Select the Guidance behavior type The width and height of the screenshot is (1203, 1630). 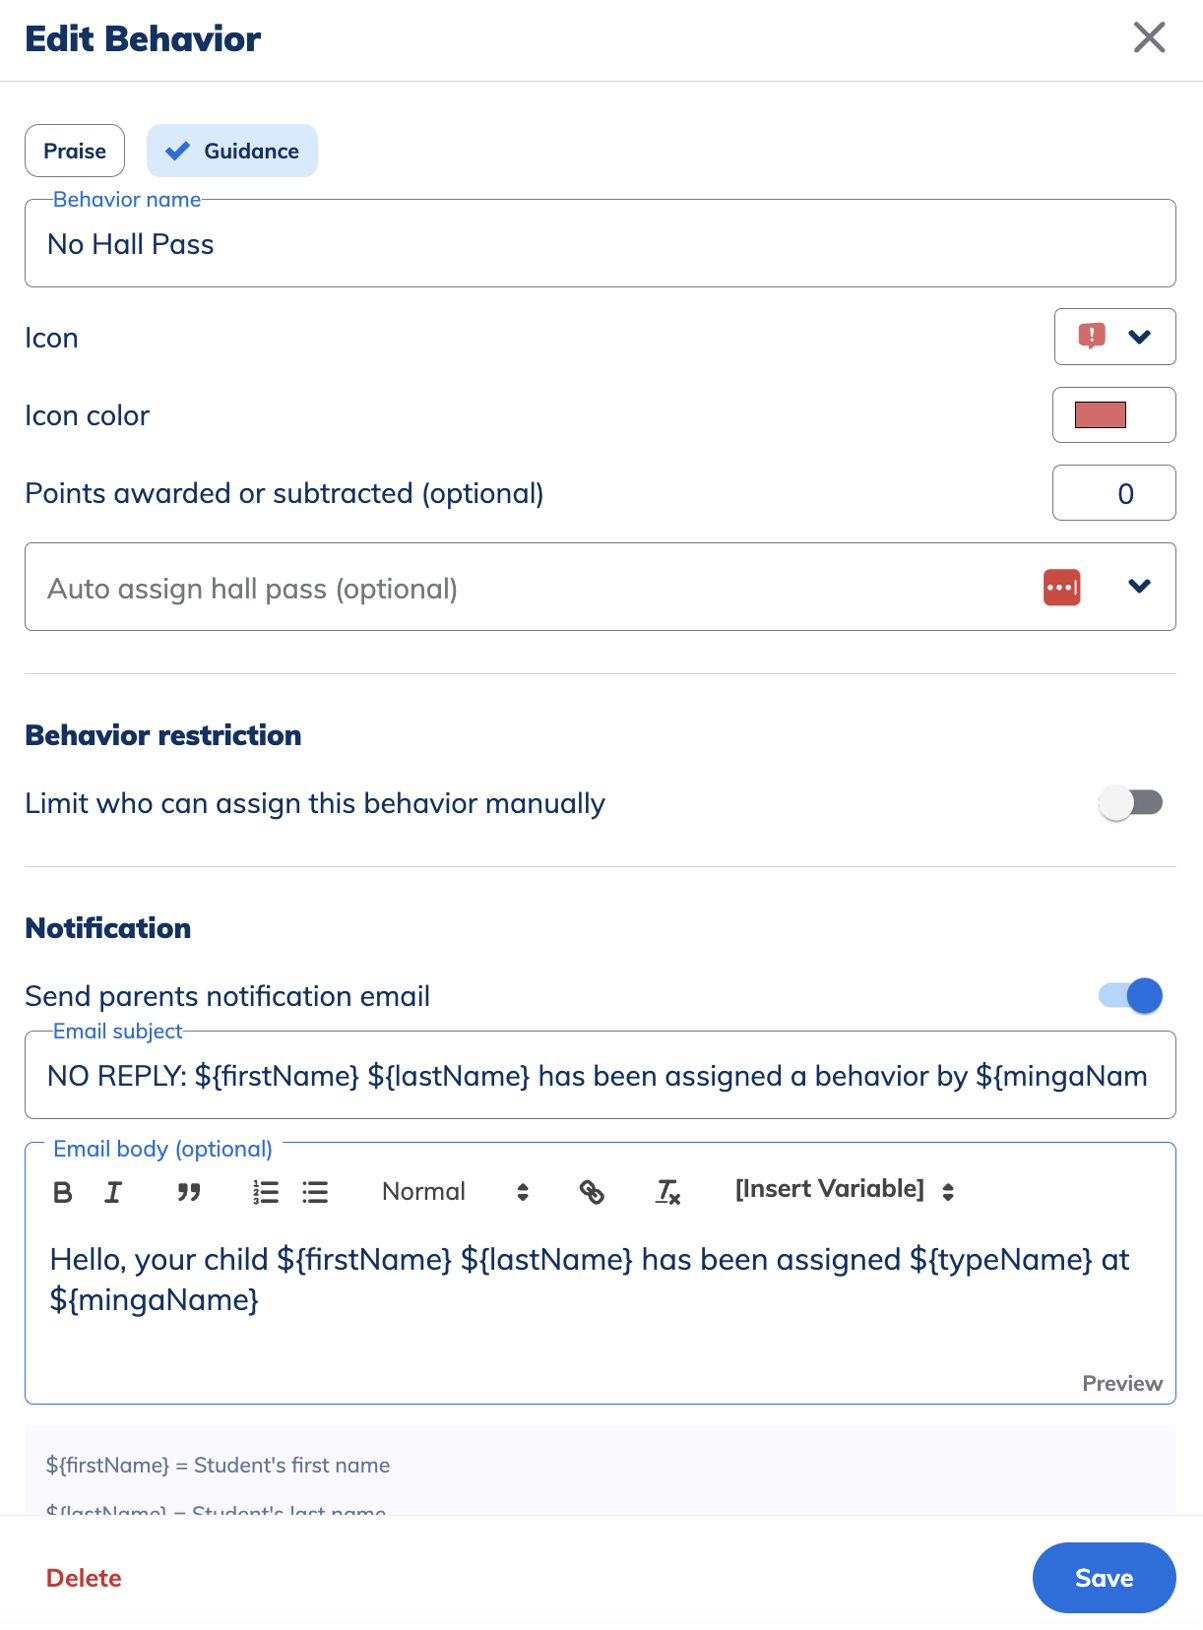pyautogui.click(x=232, y=151)
